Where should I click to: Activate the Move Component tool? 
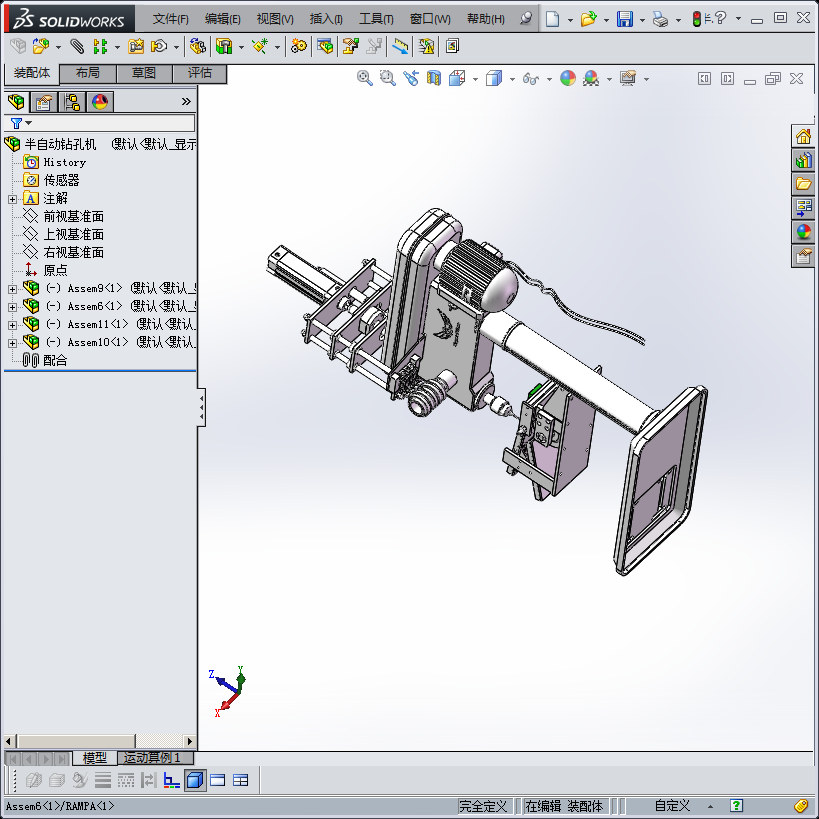pyautogui.click(x=159, y=46)
